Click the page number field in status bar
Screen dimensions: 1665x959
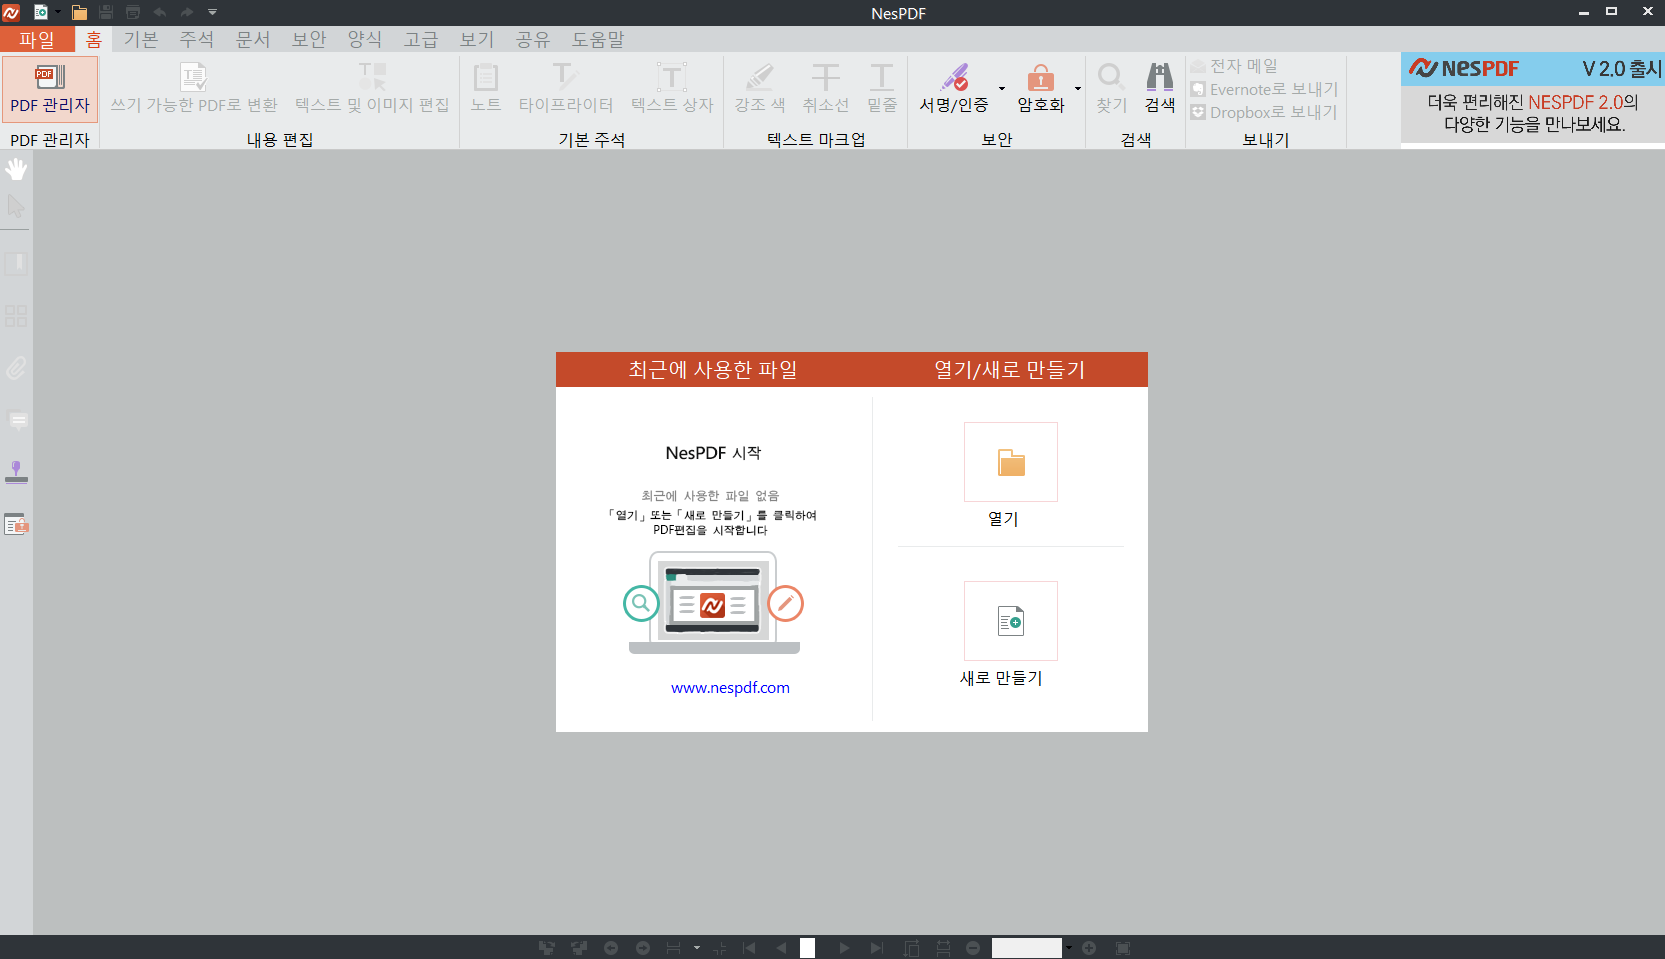pos(807,948)
